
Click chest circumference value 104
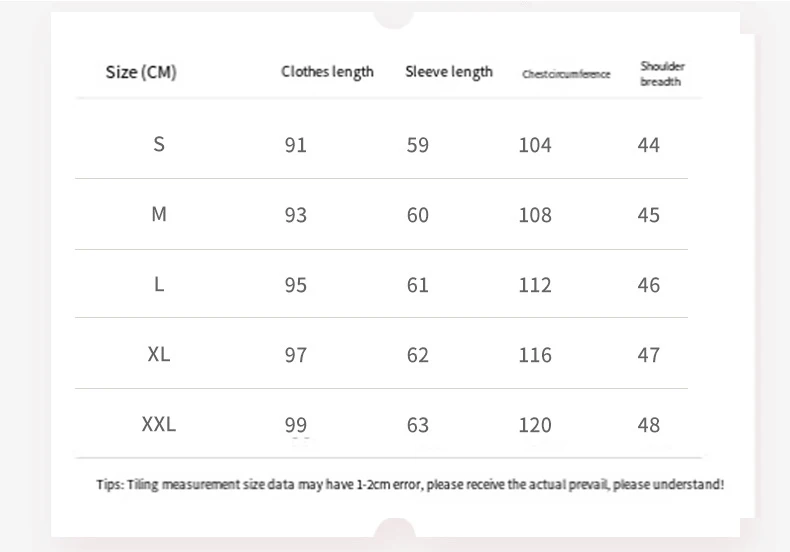535,145
